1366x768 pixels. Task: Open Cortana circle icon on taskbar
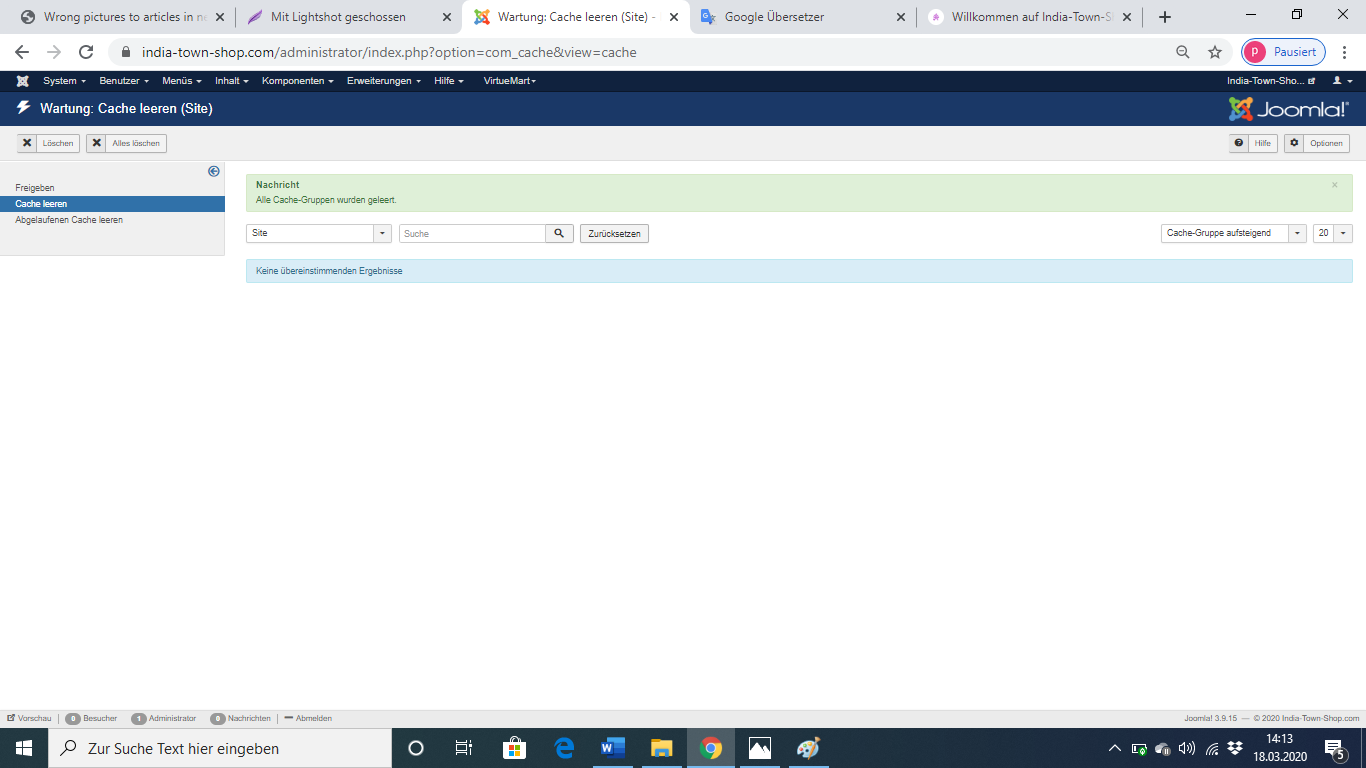(x=416, y=748)
